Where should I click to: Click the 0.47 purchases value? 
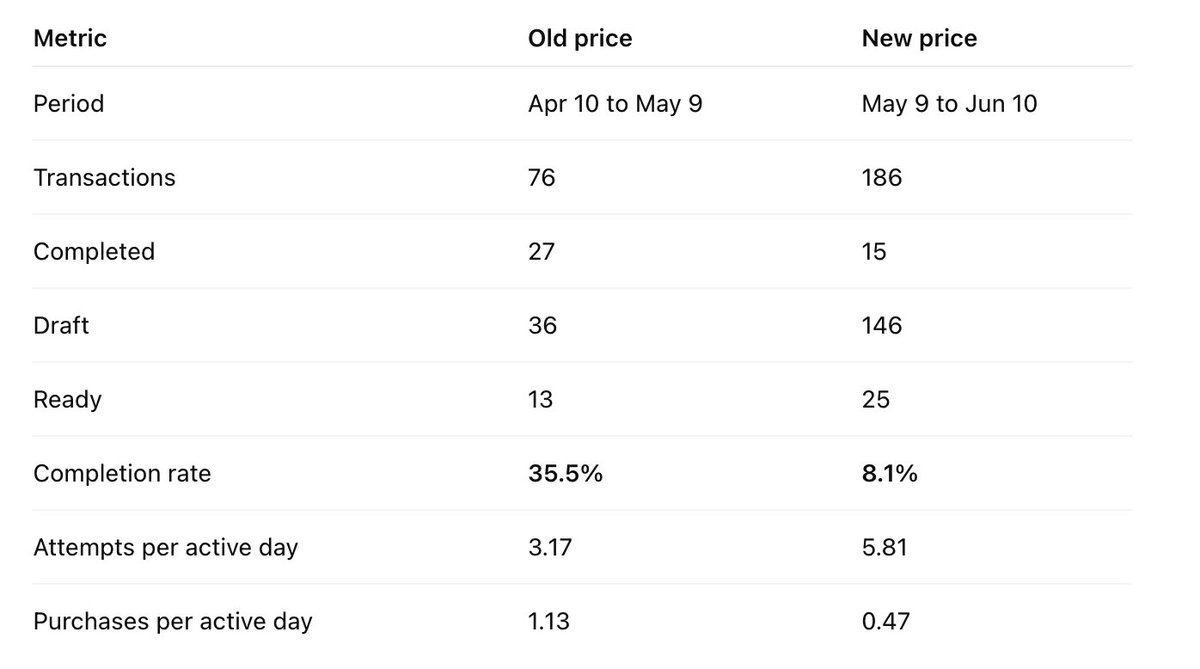point(885,621)
